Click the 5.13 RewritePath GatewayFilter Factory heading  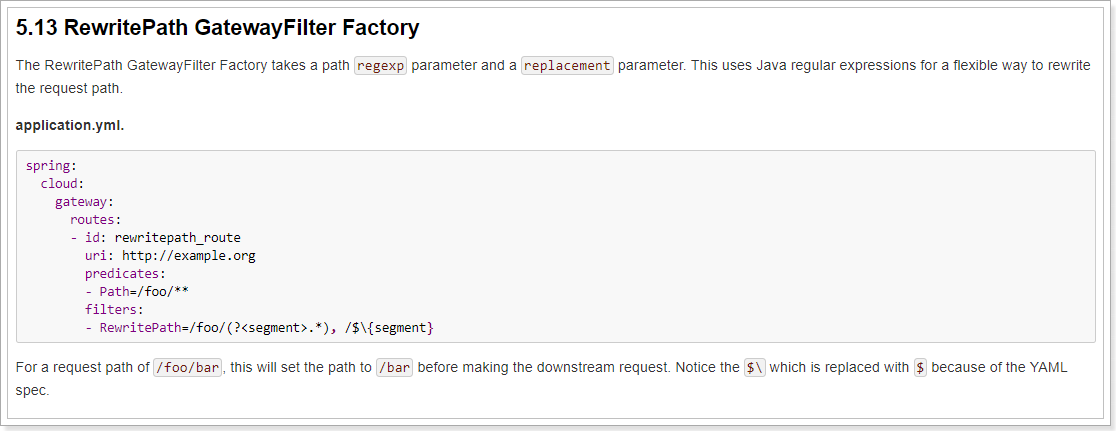pyautogui.click(x=217, y=28)
